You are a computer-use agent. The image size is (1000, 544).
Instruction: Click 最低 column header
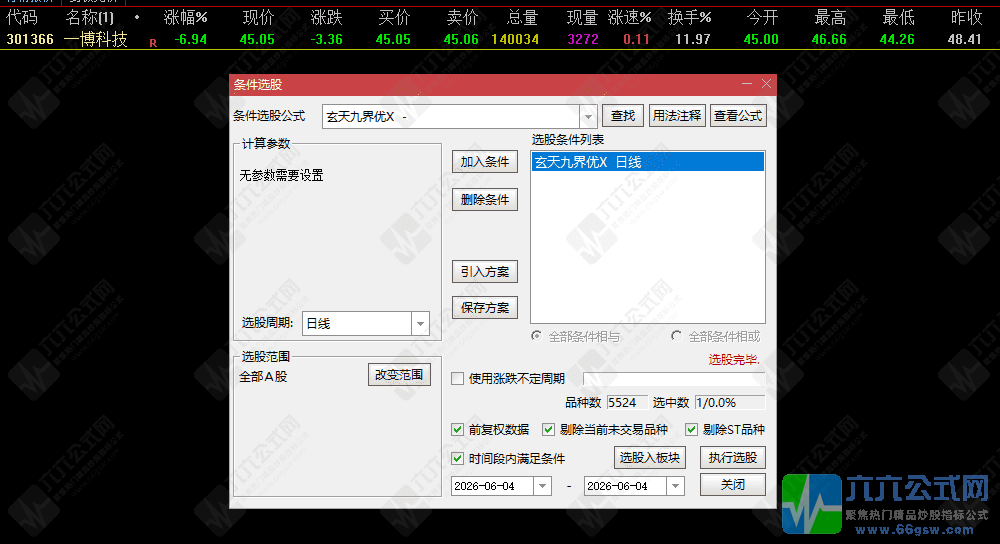pyautogui.click(x=899, y=17)
